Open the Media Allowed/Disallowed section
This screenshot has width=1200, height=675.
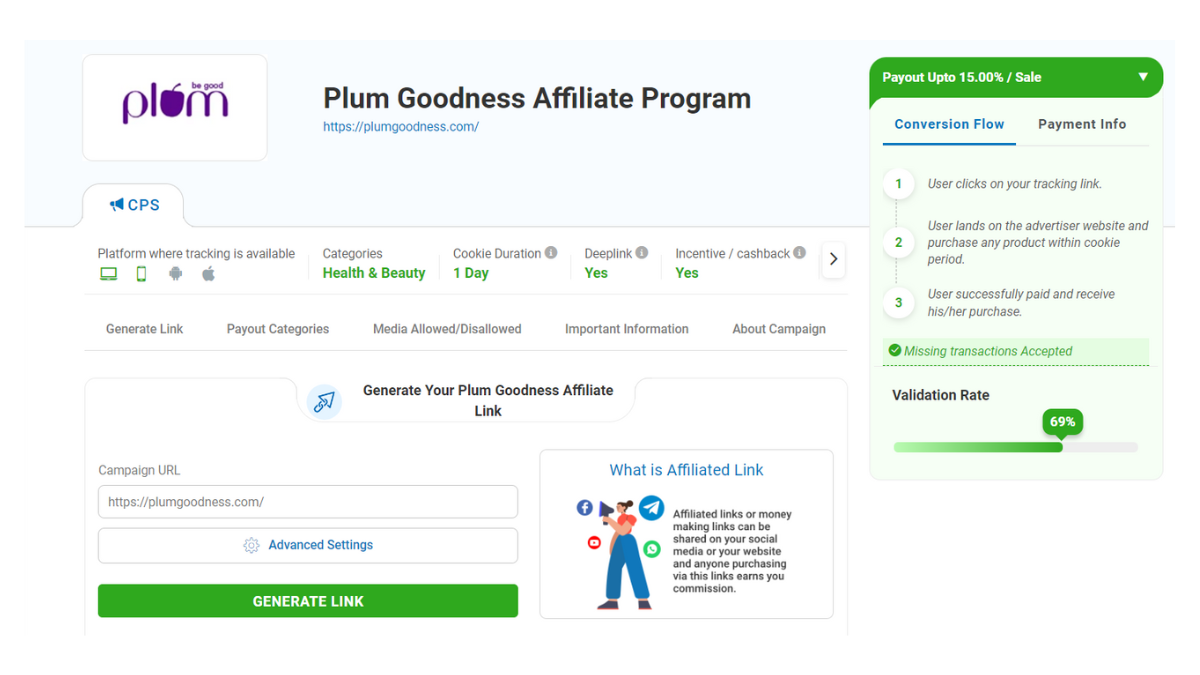(x=447, y=328)
